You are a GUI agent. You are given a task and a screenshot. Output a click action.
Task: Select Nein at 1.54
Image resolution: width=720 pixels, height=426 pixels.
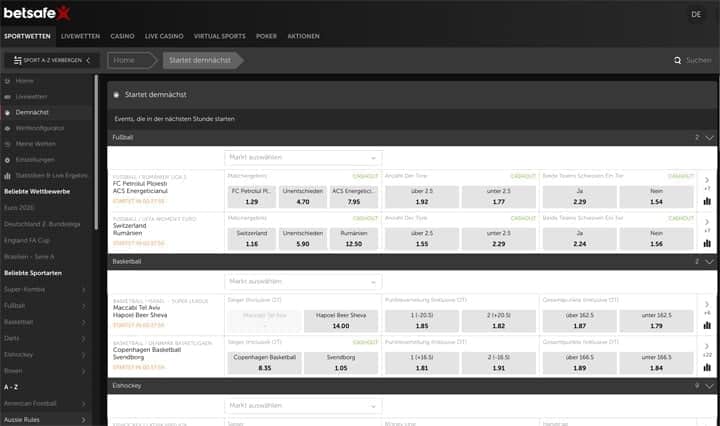(656, 196)
